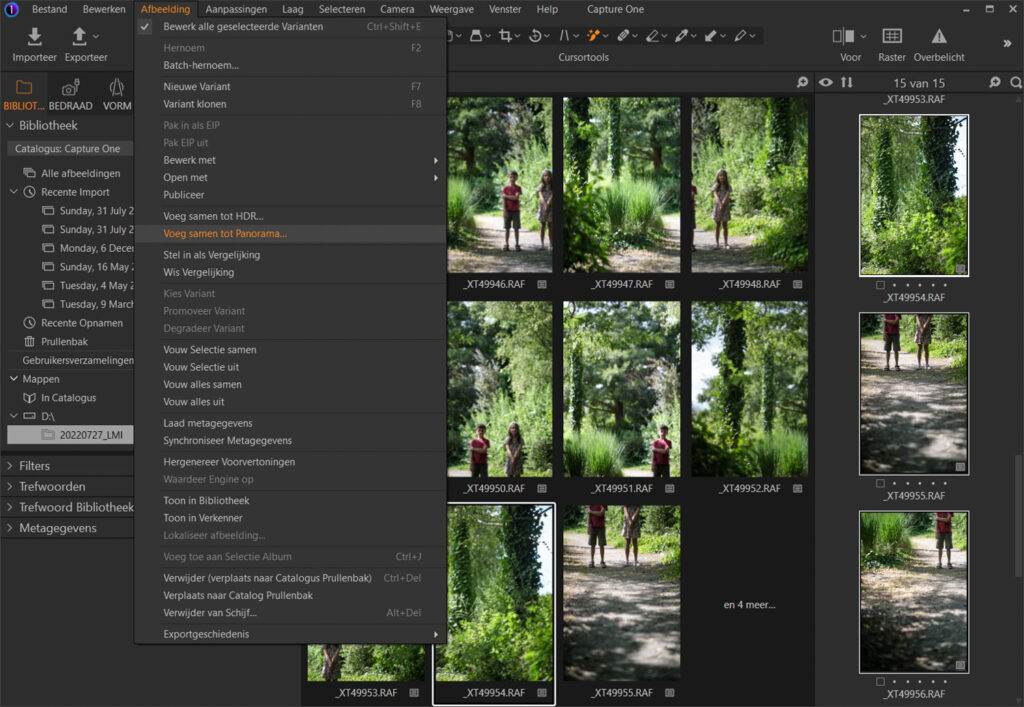The image size is (1024, 707).
Task: Open the Camera menu
Action: [x=397, y=9]
